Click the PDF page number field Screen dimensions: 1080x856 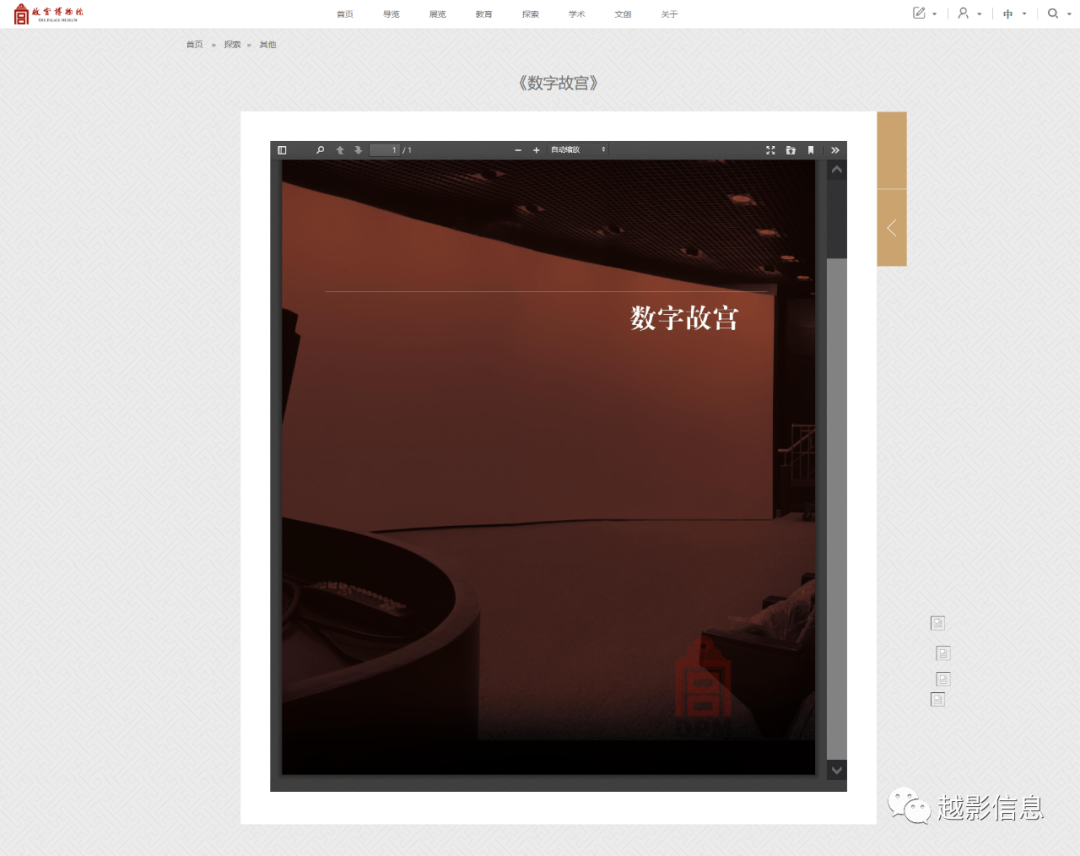[x=385, y=150]
